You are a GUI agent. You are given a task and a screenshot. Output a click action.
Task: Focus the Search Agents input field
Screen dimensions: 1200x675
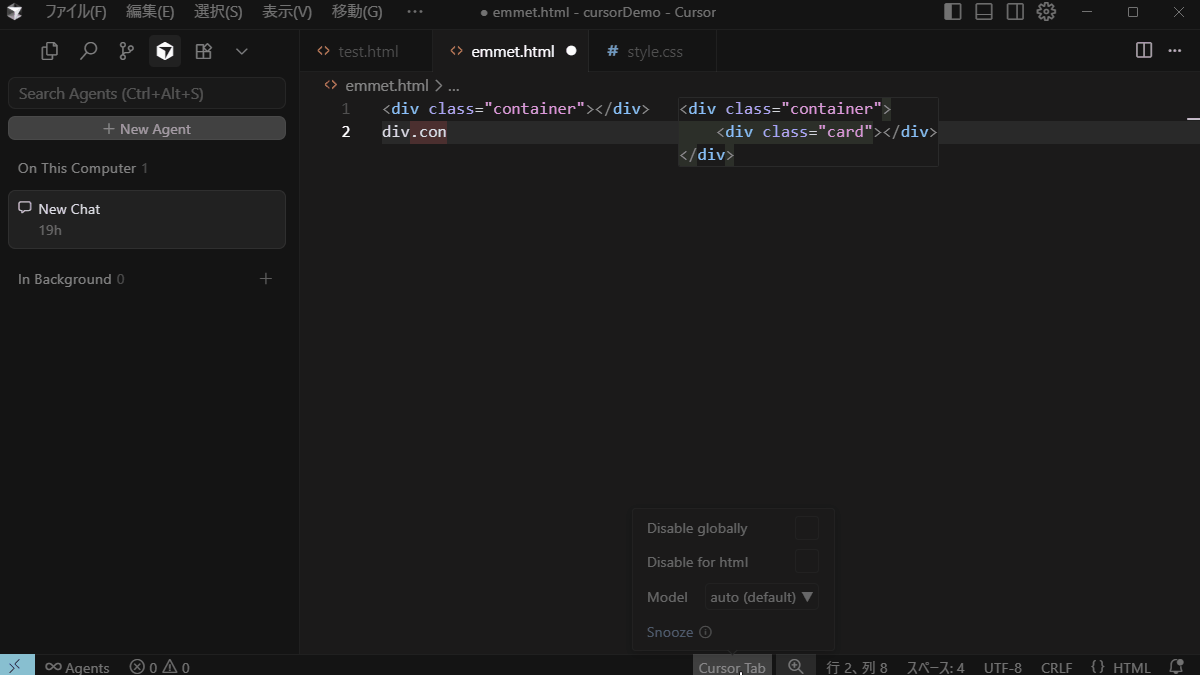147,93
